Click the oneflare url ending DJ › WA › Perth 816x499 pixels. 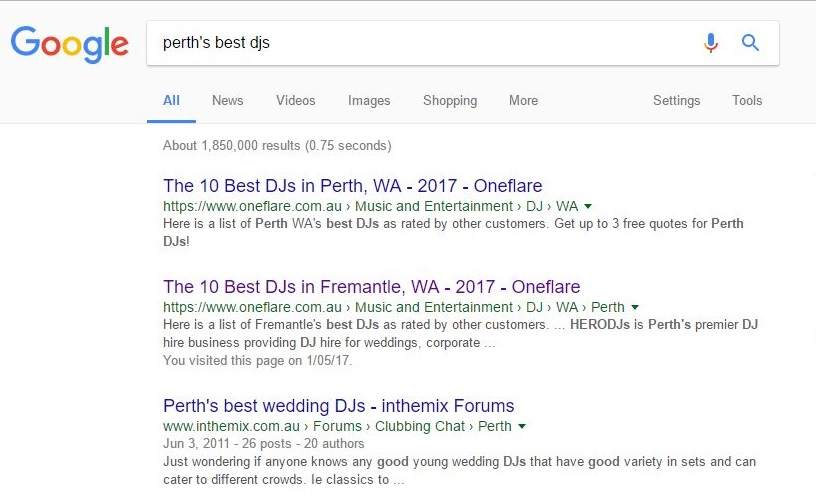tap(393, 307)
